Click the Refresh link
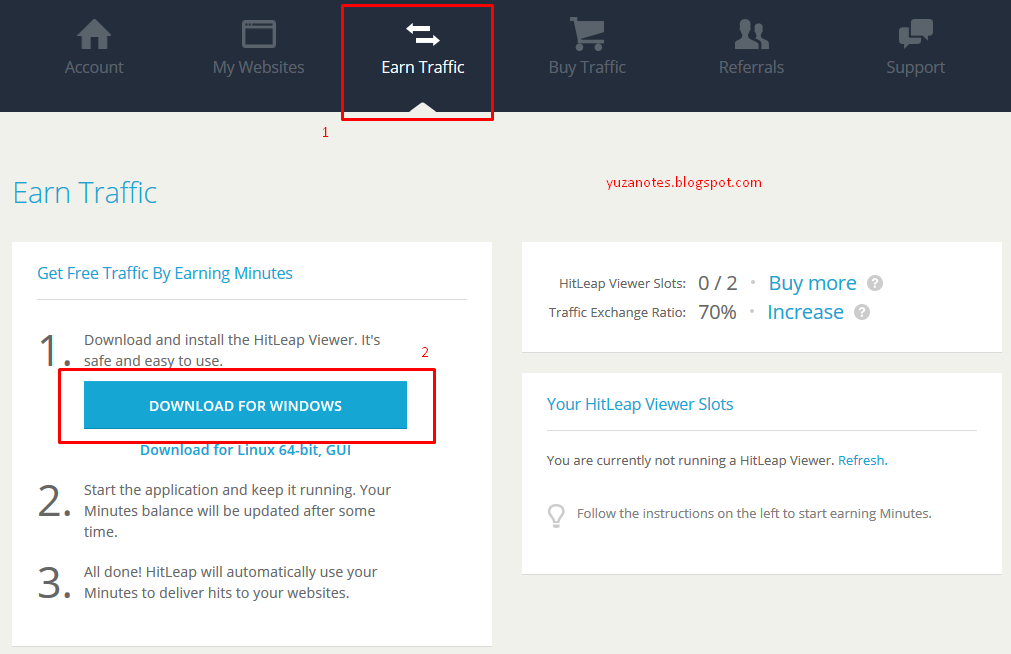 863,461
